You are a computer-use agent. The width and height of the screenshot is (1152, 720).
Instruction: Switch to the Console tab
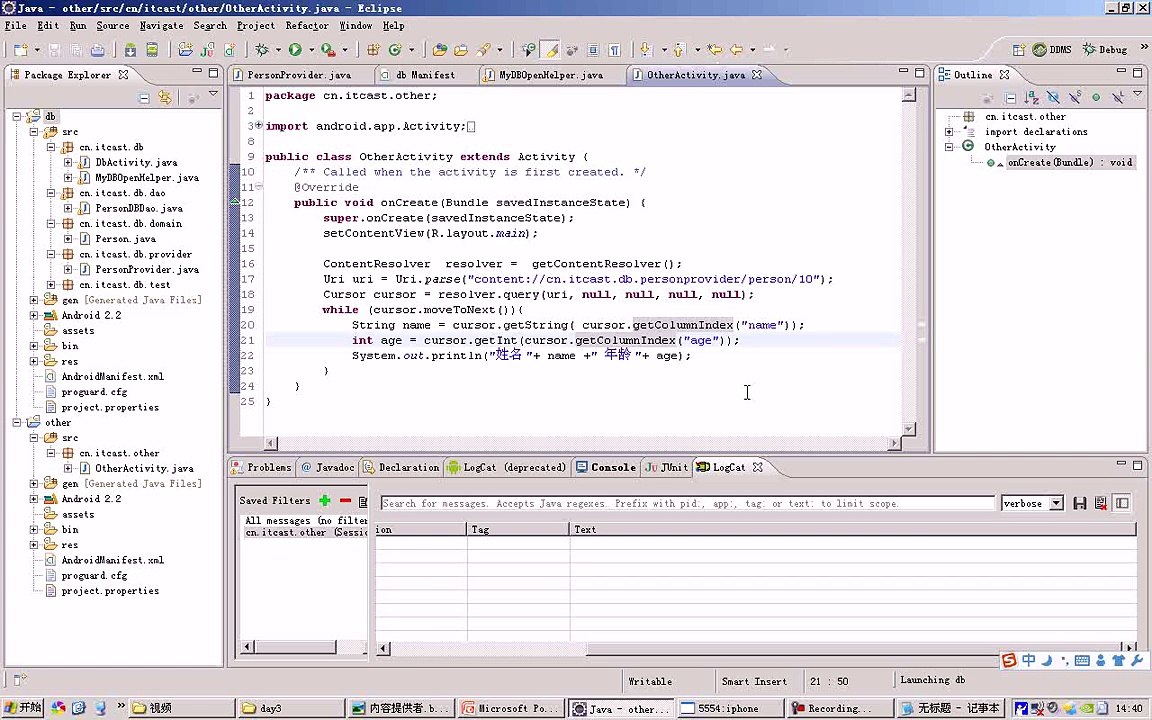(x=606, y=467)
